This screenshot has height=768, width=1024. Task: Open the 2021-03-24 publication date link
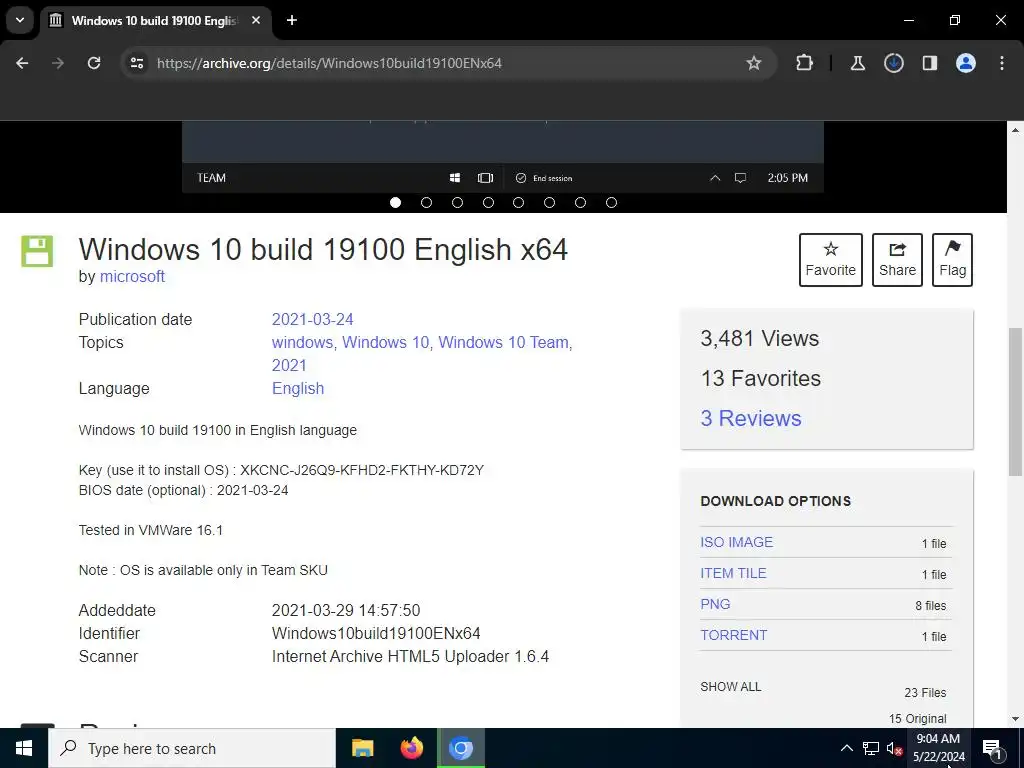312,319
